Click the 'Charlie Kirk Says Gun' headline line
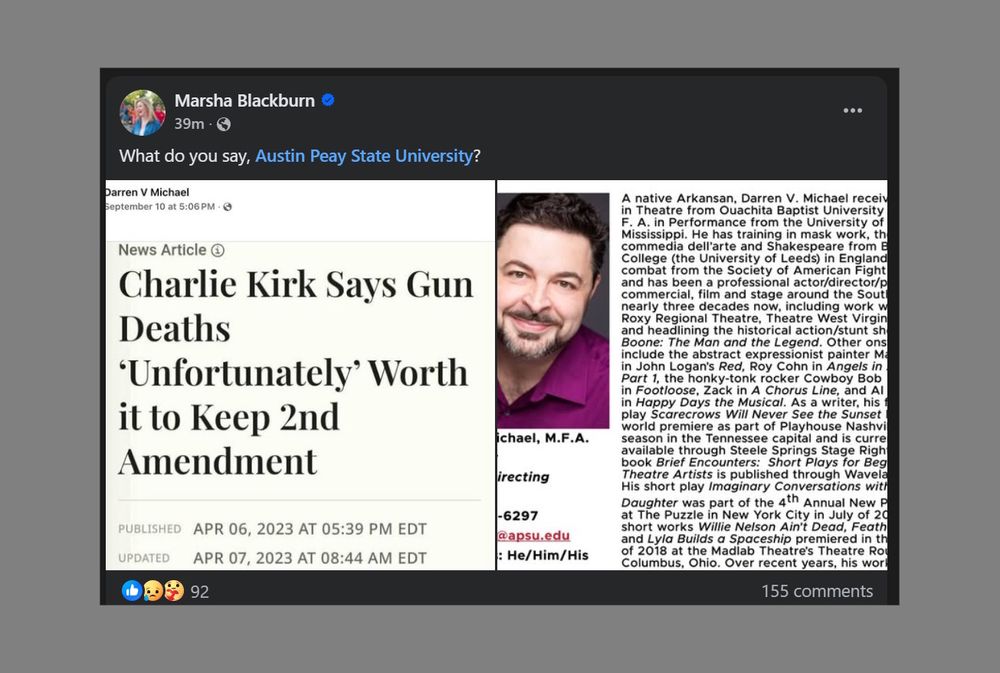1000x673 pixels. (296, 285)
